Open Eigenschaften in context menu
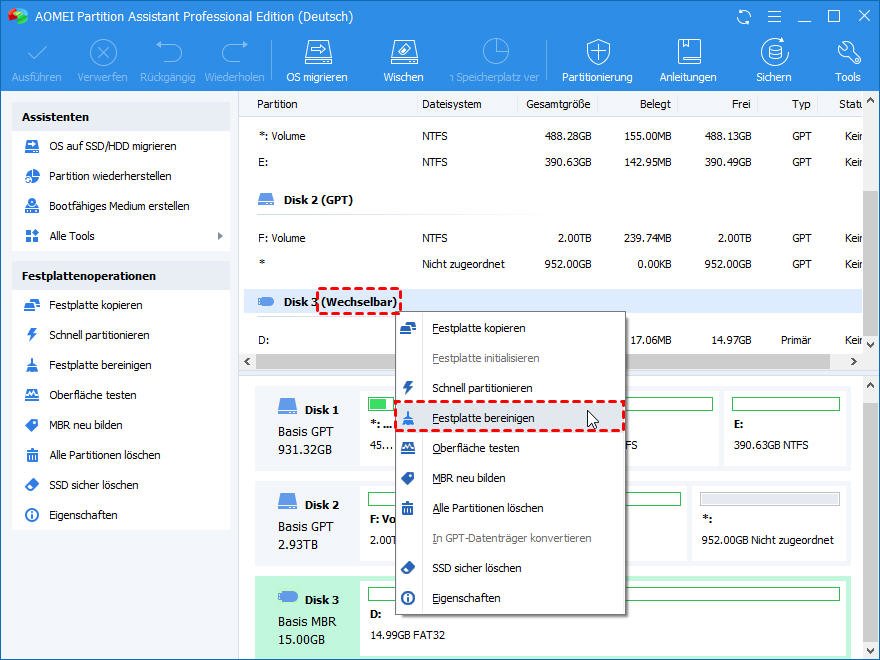 tap(510, 598)
